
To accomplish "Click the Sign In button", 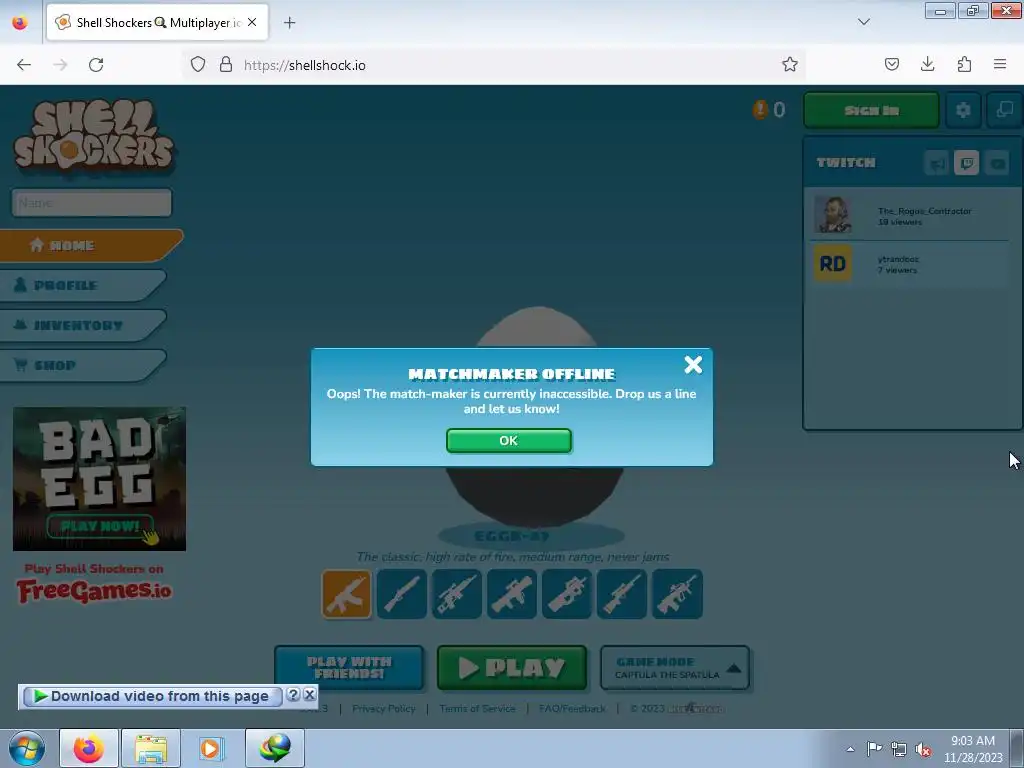I will click(x=871, y=110).
